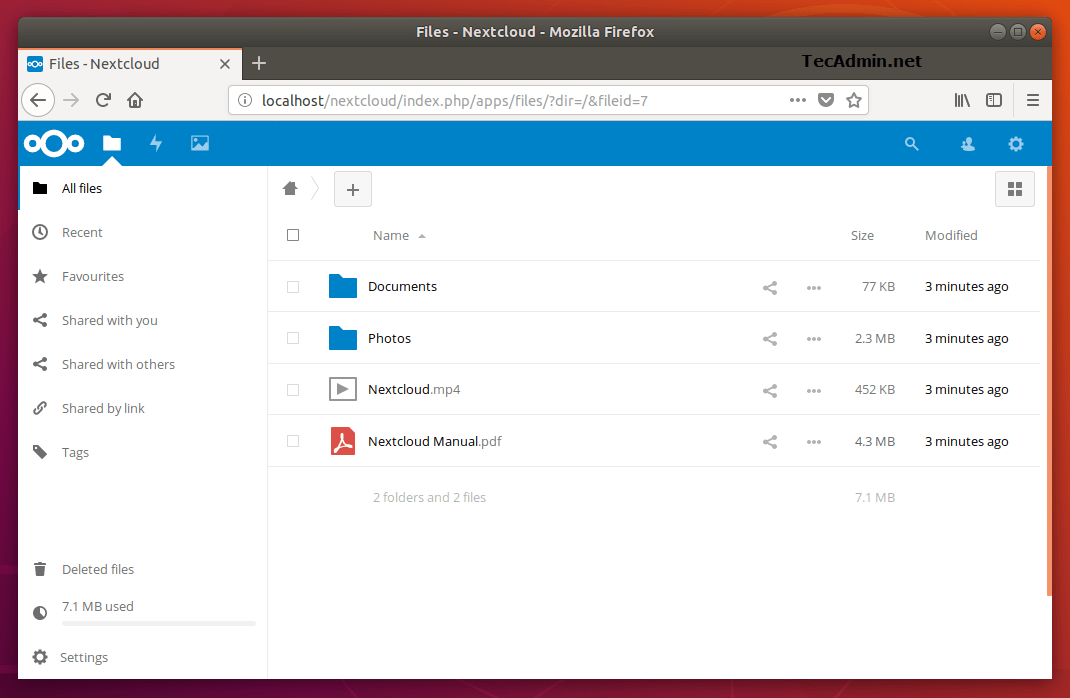Viewport: 1070px width, 698px height.
Task: Save page to Pocket
Action: tap(826, 100)
